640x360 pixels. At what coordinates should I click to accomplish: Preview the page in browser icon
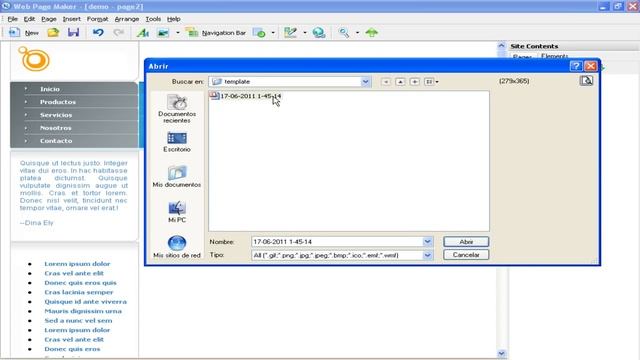click(x=319, y=33)
